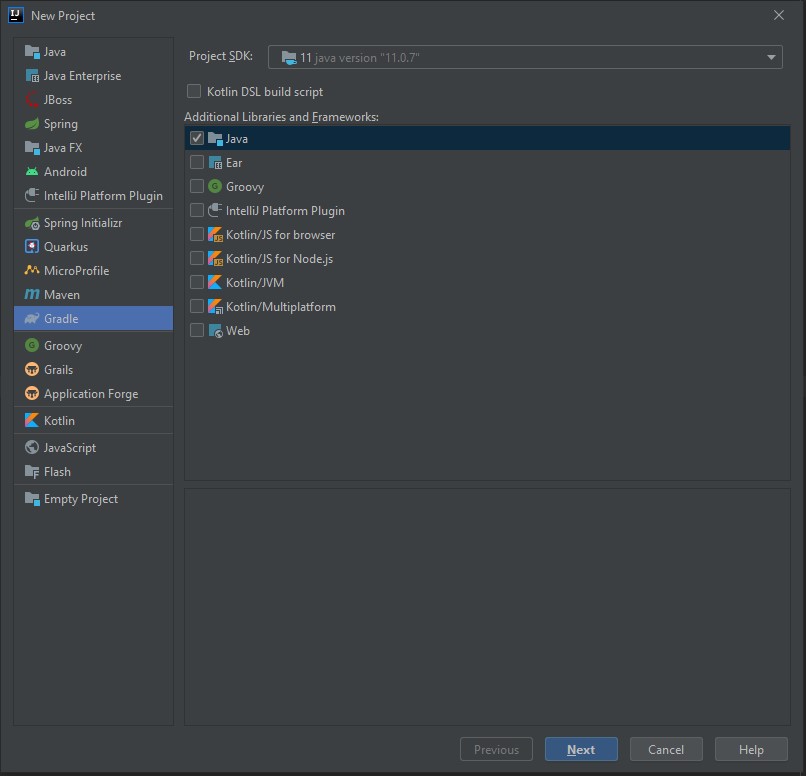Click the Kotlin/JS for Node.js framework icon
806x776 pixels.
215,258
